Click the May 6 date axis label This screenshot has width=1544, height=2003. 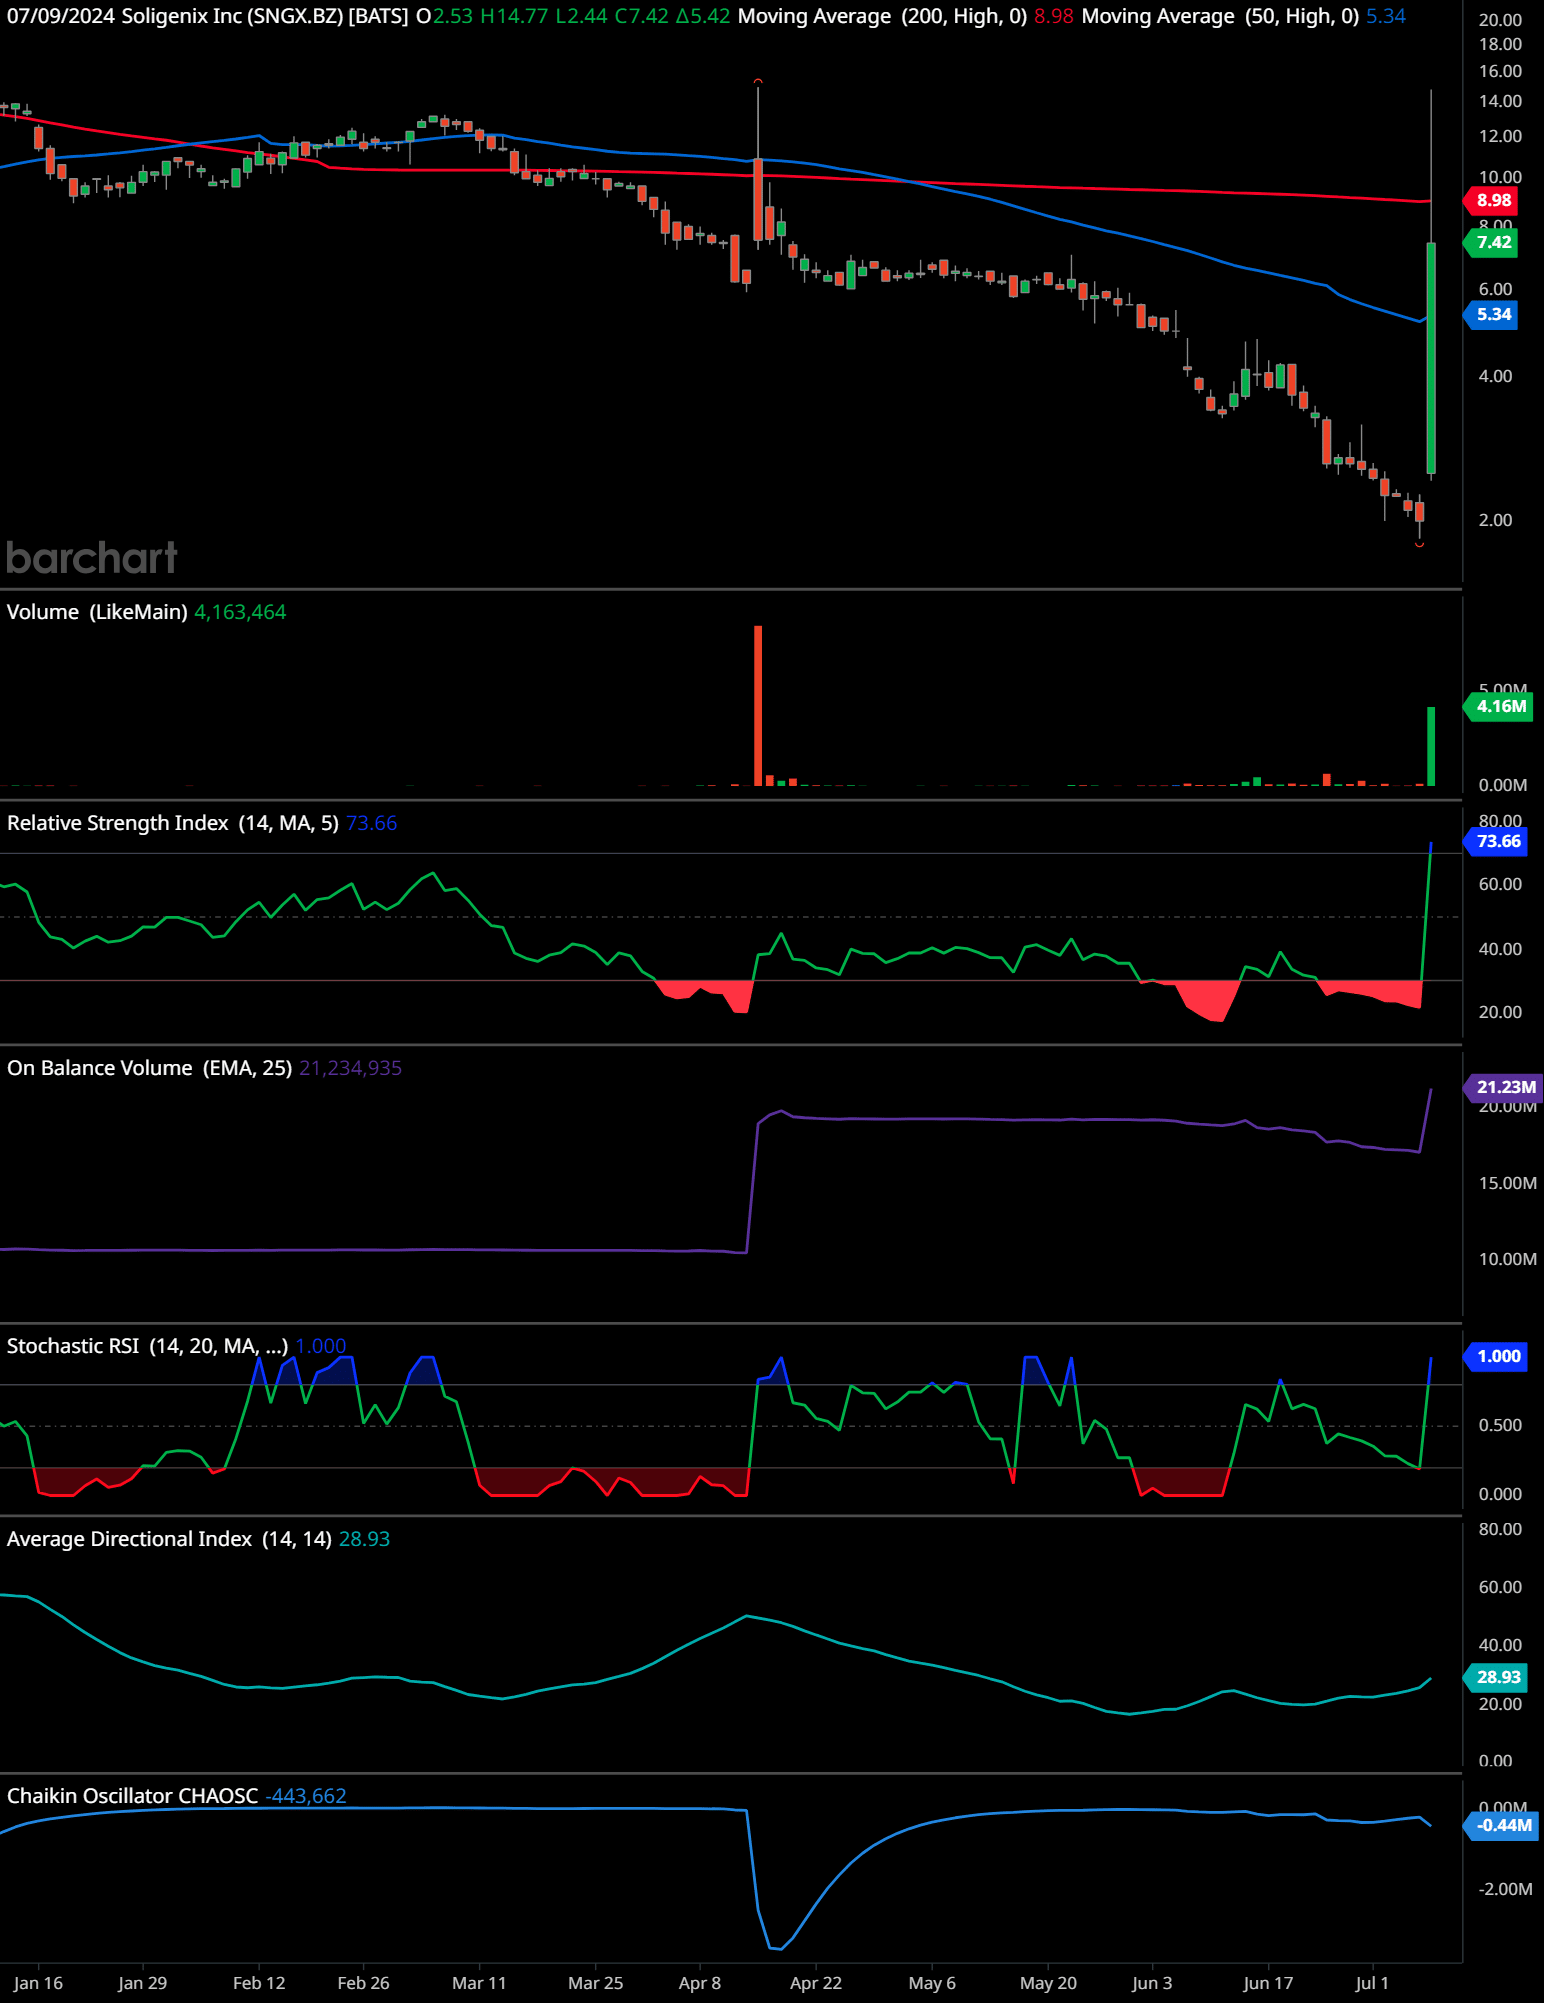pyautogui.click(x=932, y=1983)
